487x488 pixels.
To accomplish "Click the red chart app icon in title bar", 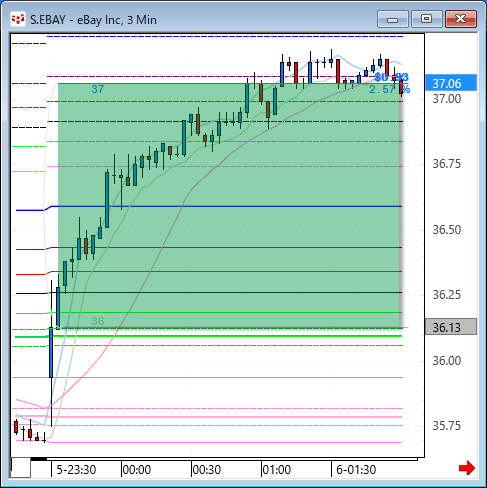I will pyautogui.click(x=18, y=19).
